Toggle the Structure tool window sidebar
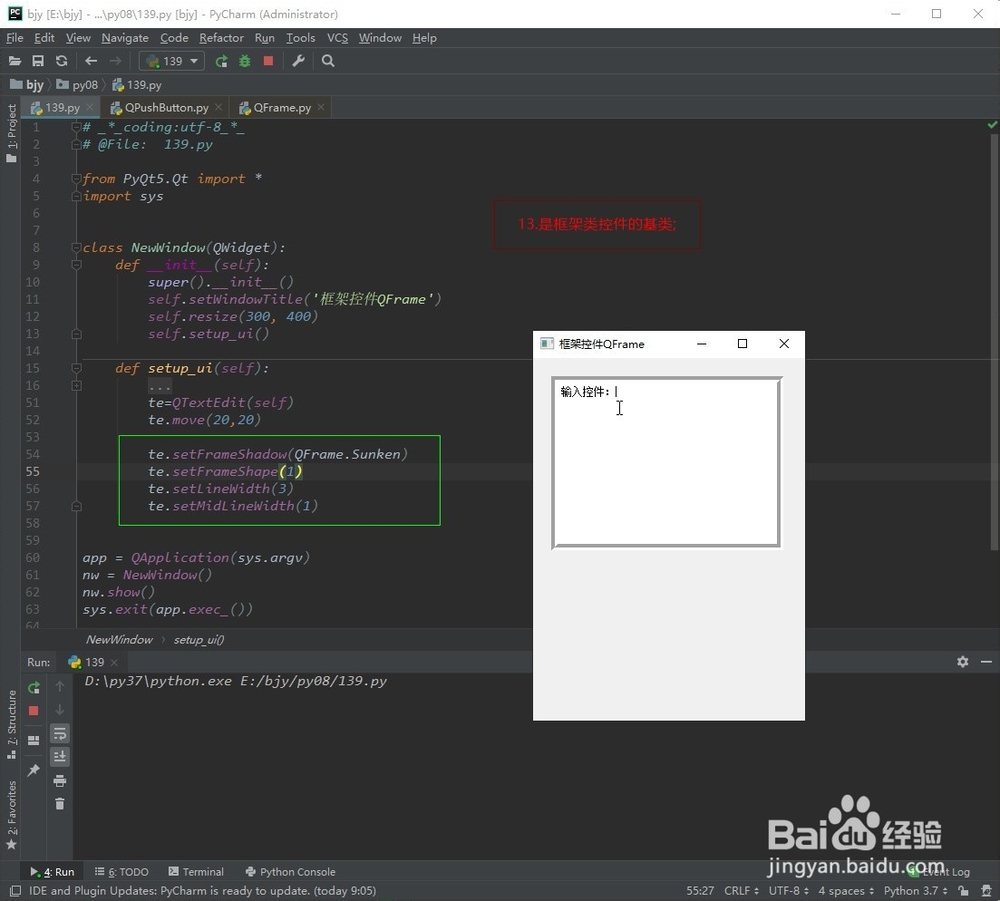 coord(11,724)
